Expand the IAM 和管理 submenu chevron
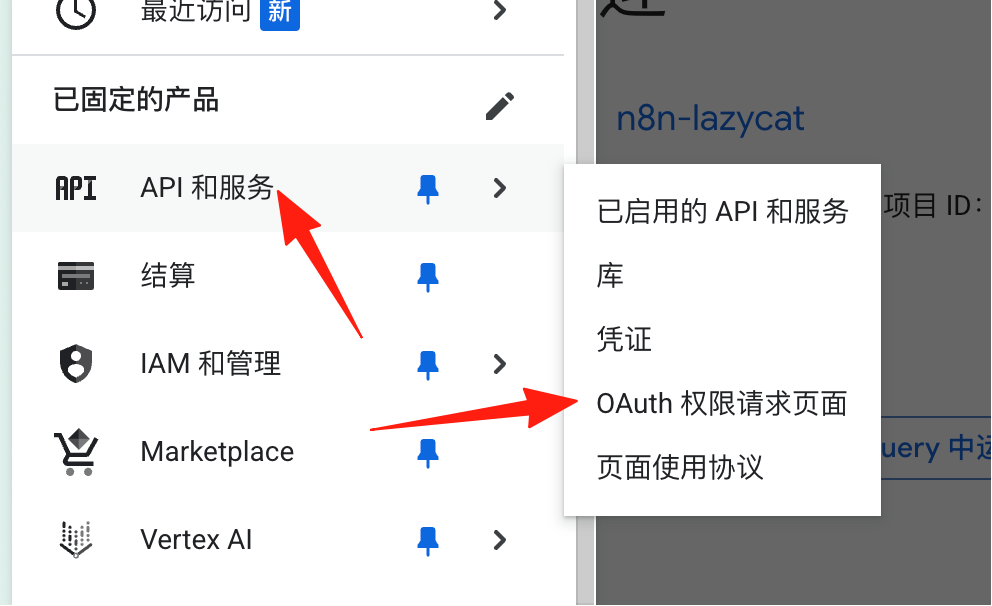The height and width of the screenshot is (606, 992). coord(500,364)
